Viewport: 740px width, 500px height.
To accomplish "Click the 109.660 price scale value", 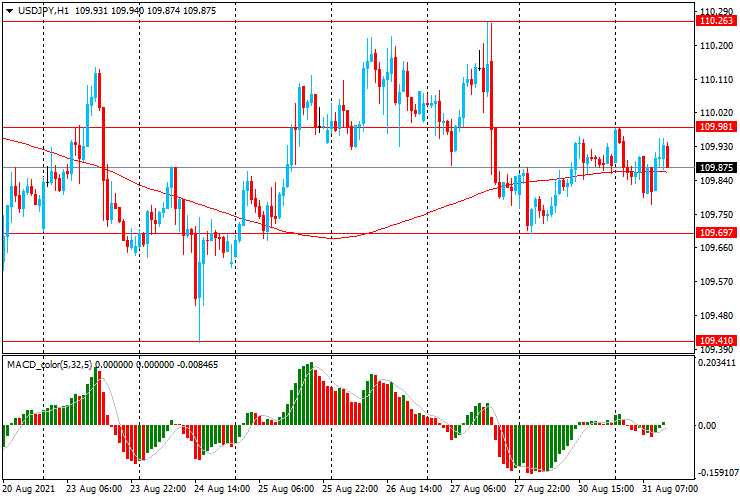I will point(716,248).
